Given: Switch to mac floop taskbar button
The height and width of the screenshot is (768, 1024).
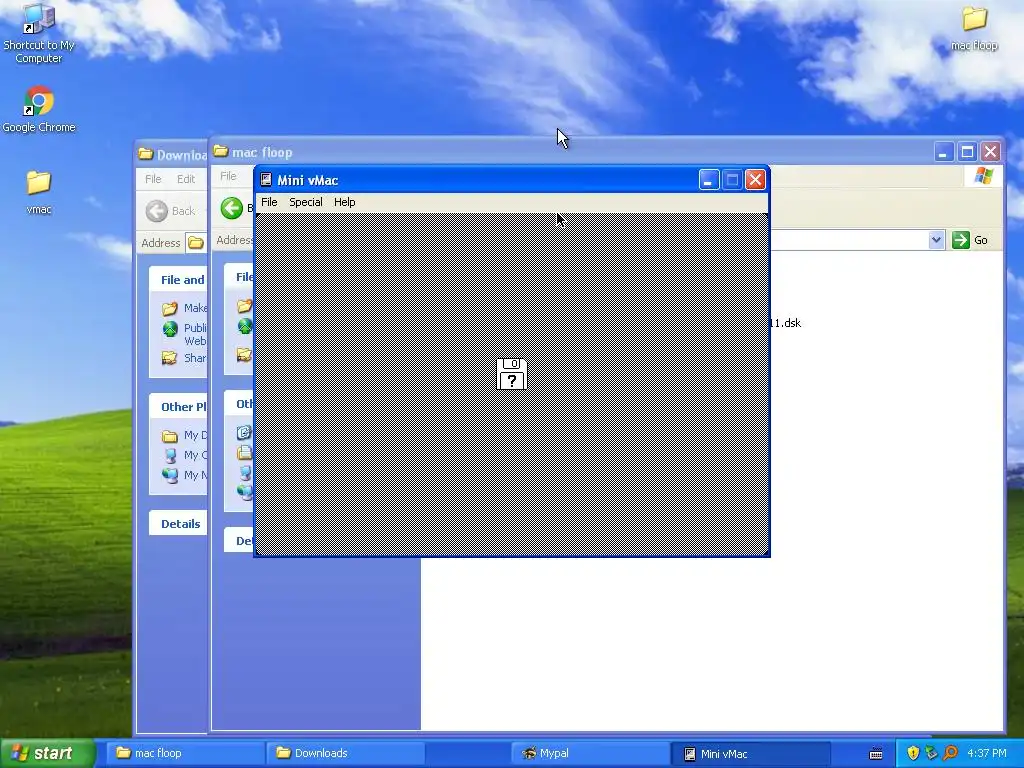Looking at the screenshot, I should click(185, 753).
